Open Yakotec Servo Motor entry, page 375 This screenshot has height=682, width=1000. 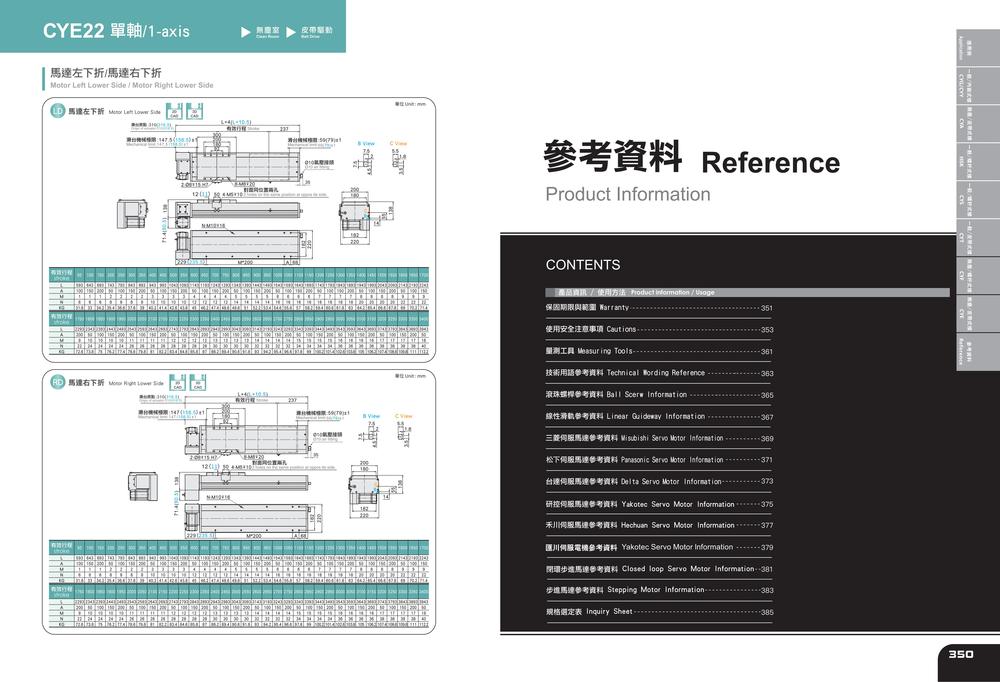[x=659, y=504]
